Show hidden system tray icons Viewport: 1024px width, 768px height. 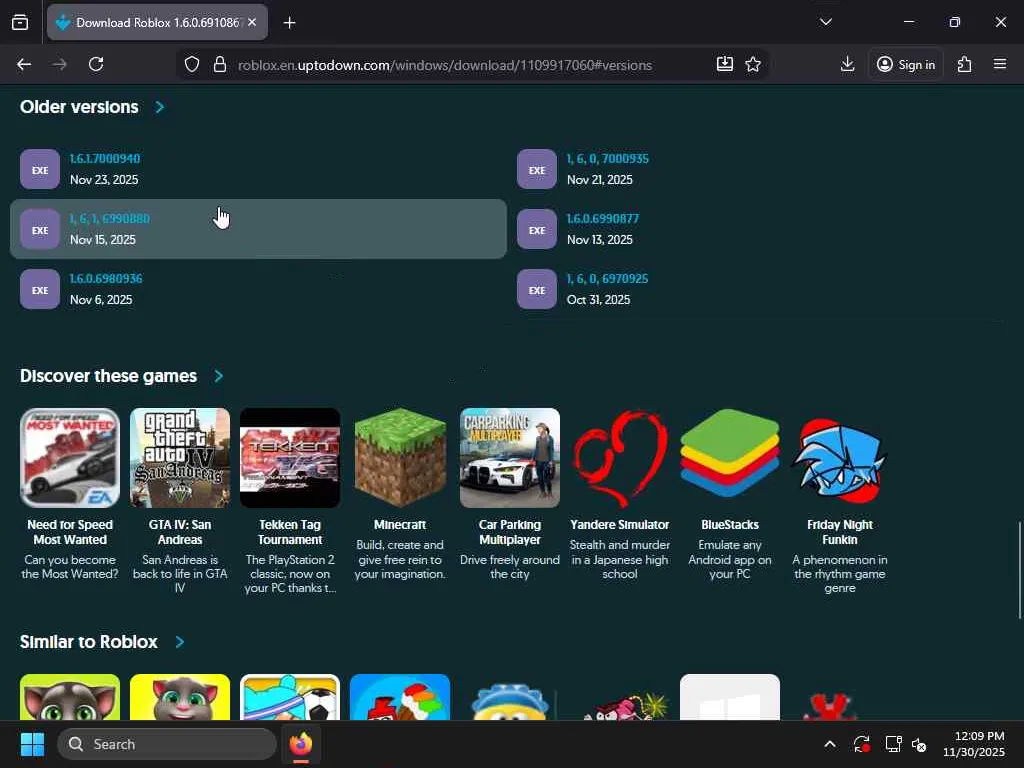(x=829, y=744)
